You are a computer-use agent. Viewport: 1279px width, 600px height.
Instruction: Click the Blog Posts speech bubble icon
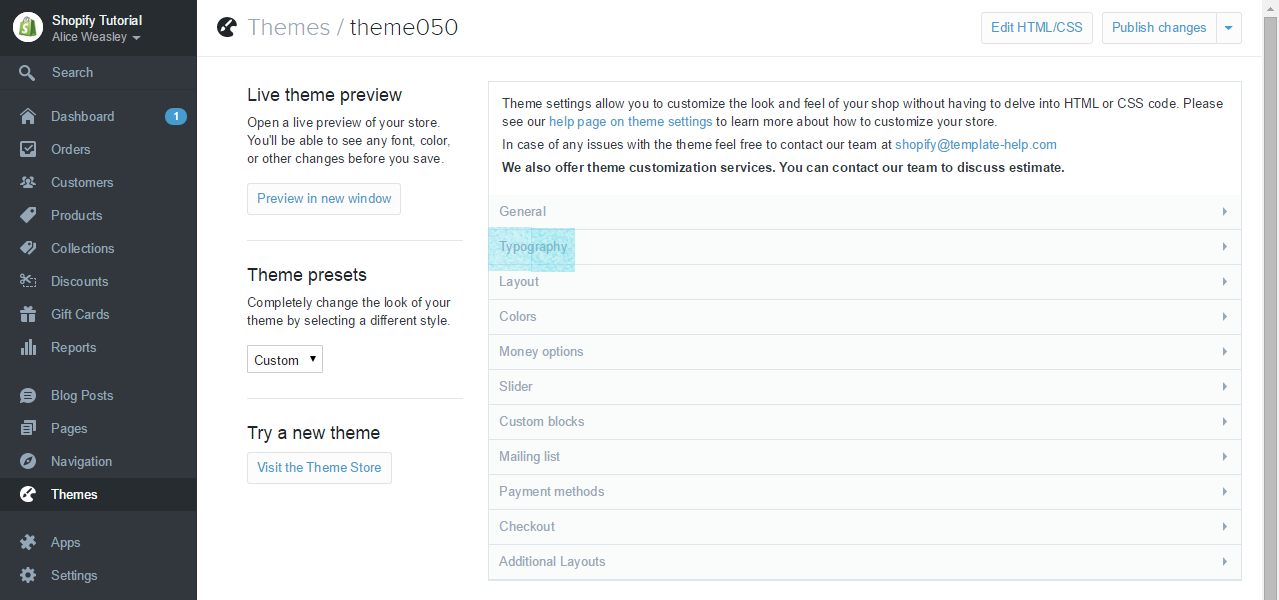pyautogui.click(x=28, y=395)
